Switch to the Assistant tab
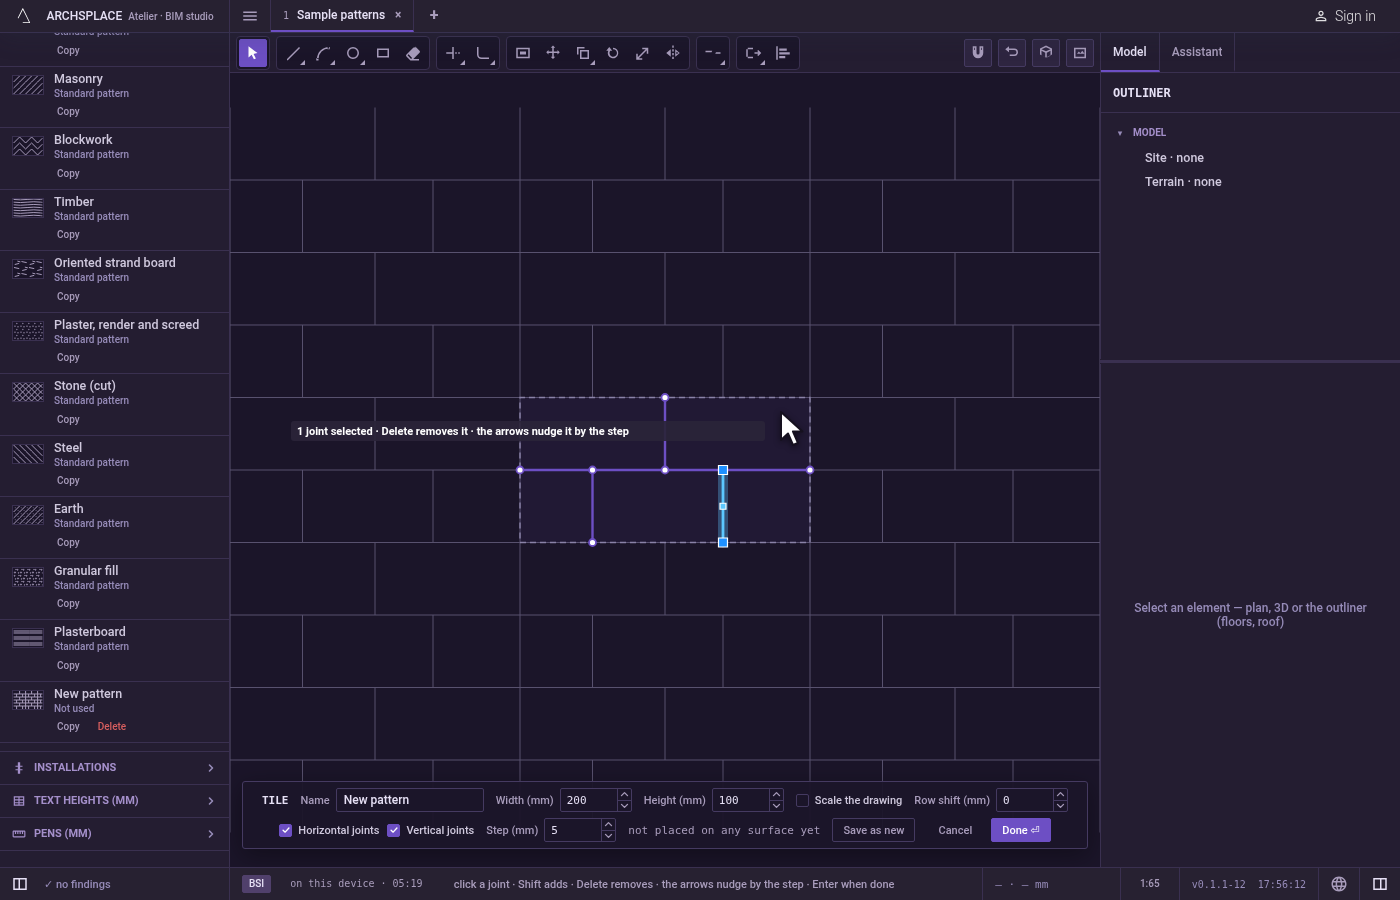Image resolution: width=1400 pixels, height=900 pixels. pos(1197,52)
